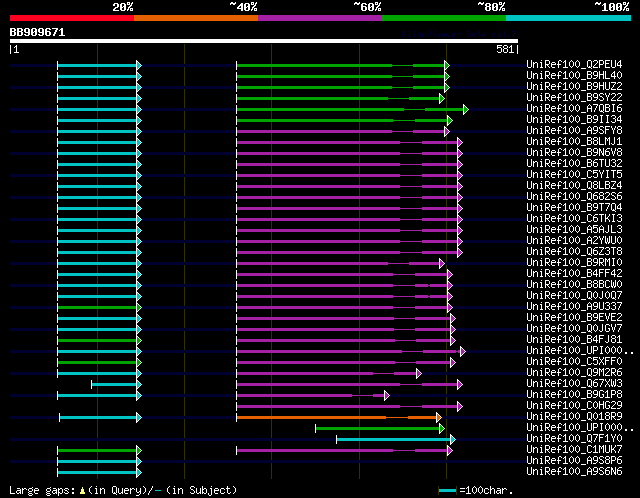Open hit UniRef100_A7QBI6
This screenshot has height=498, width=640.
point(574,108)
